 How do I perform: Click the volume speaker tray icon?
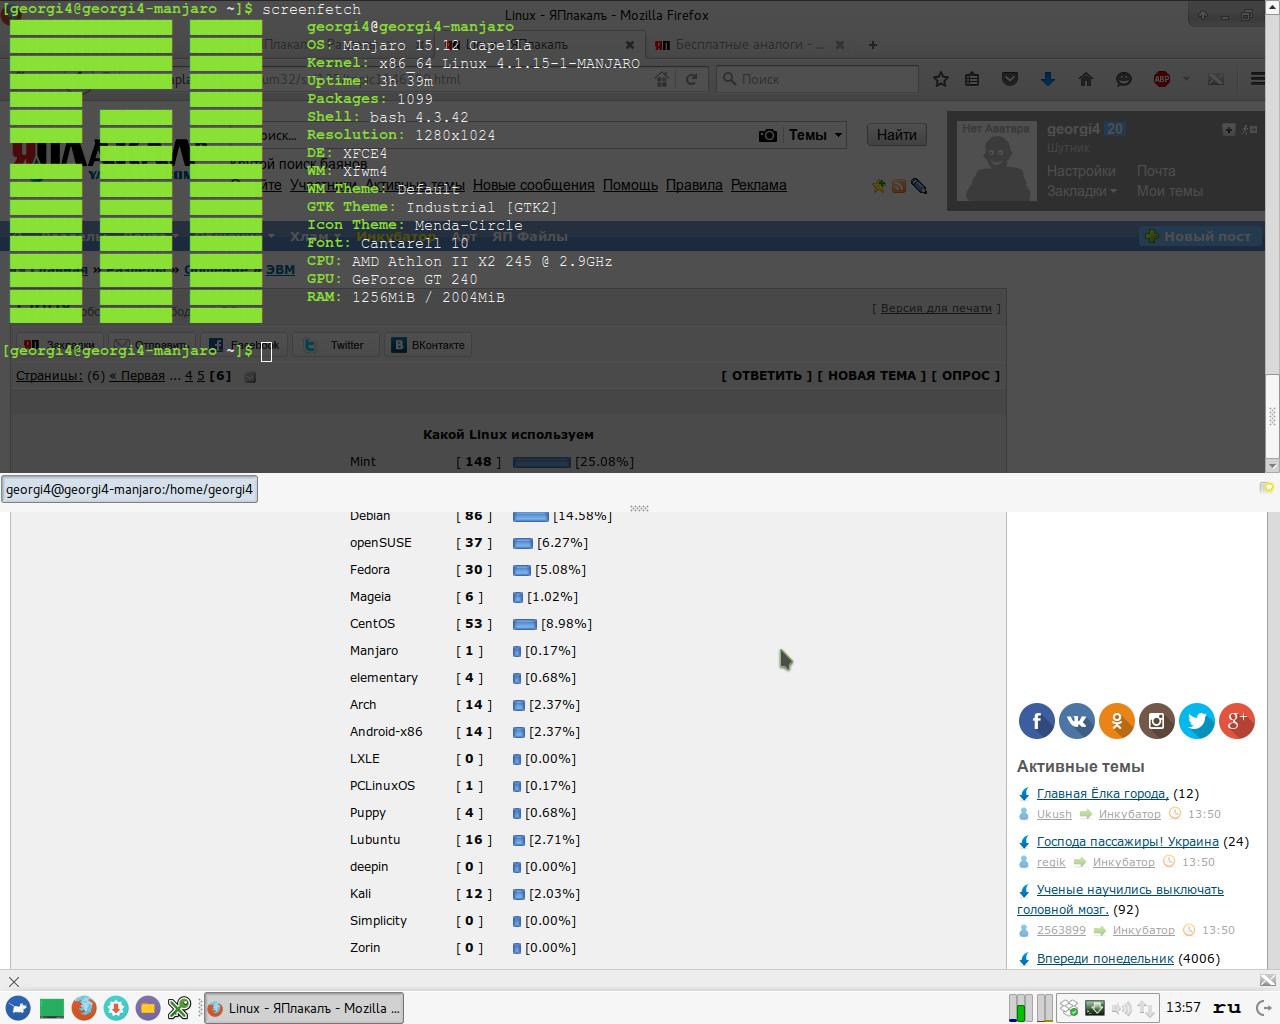(1121, 1008)
